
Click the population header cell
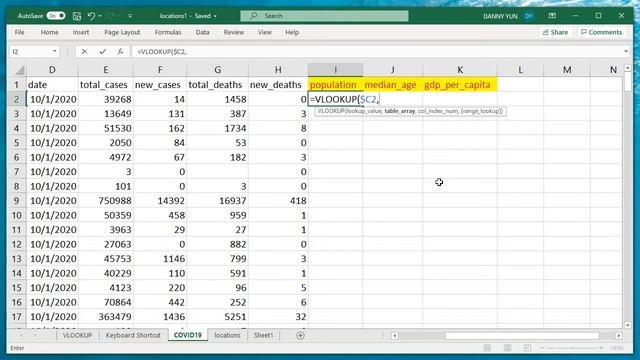coord(335,84)
